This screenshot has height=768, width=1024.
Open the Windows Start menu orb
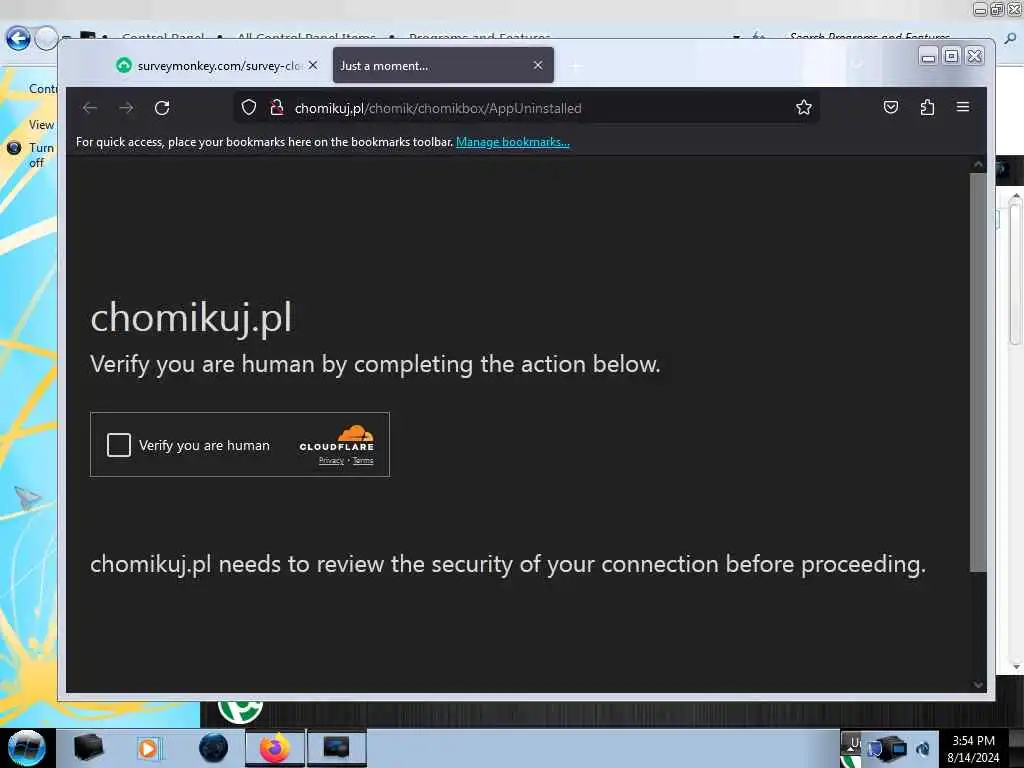(x=26, y=748)
